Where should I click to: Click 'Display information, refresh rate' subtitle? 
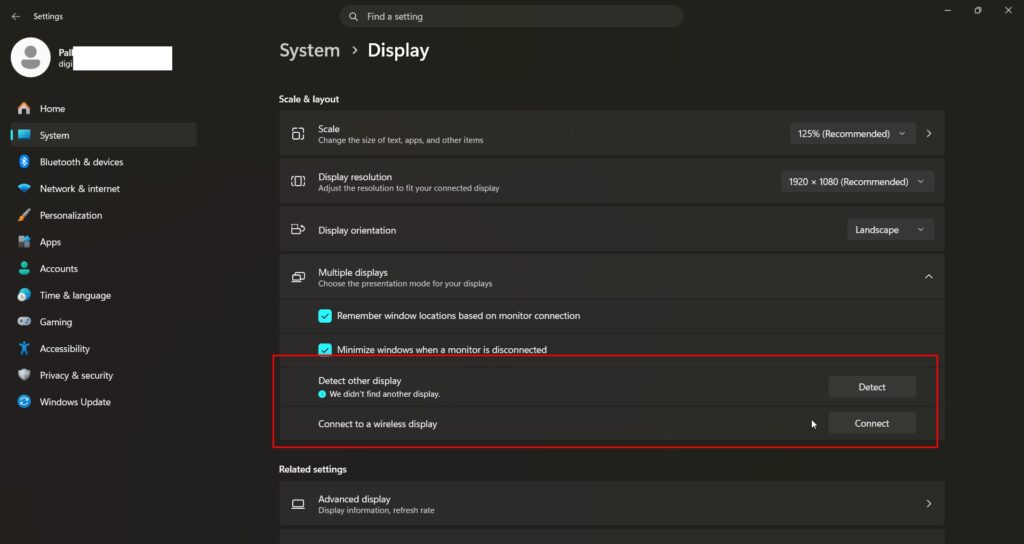pyautogui.click(x=376, y=511)
